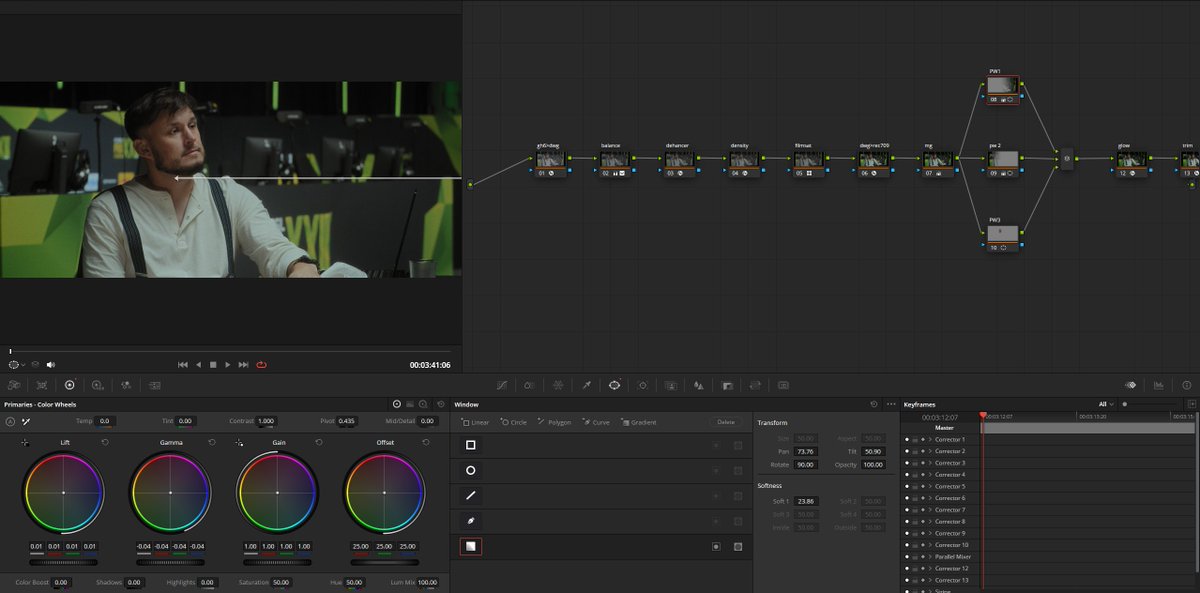Click the Gain color wheel
The image size is (1200, 593).
coord(277,492)
